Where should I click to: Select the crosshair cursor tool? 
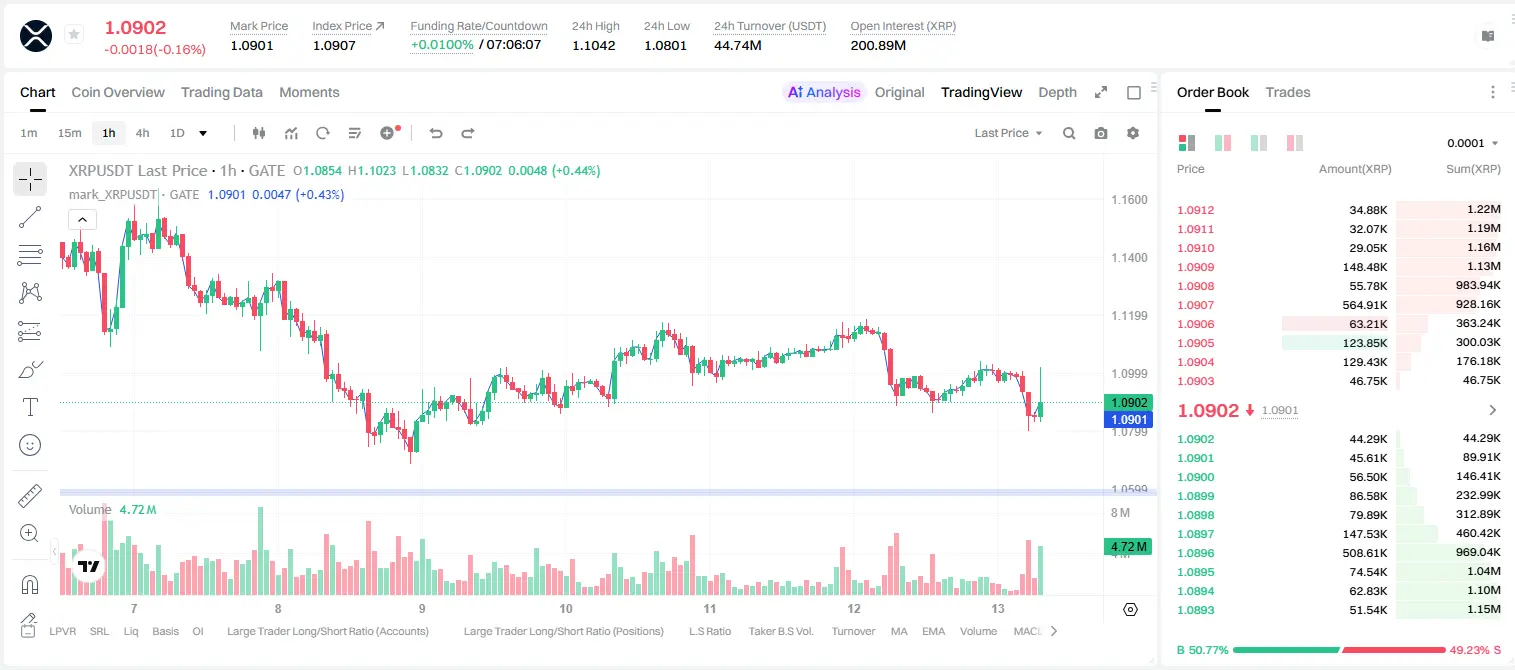tap(30, 180)
